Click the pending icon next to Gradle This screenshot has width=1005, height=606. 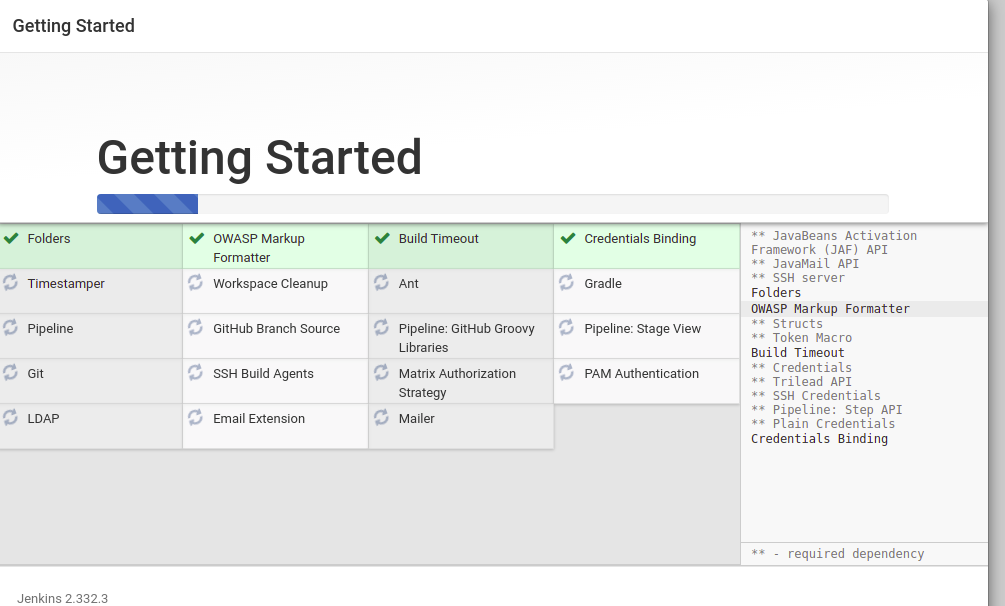(566, 282)
